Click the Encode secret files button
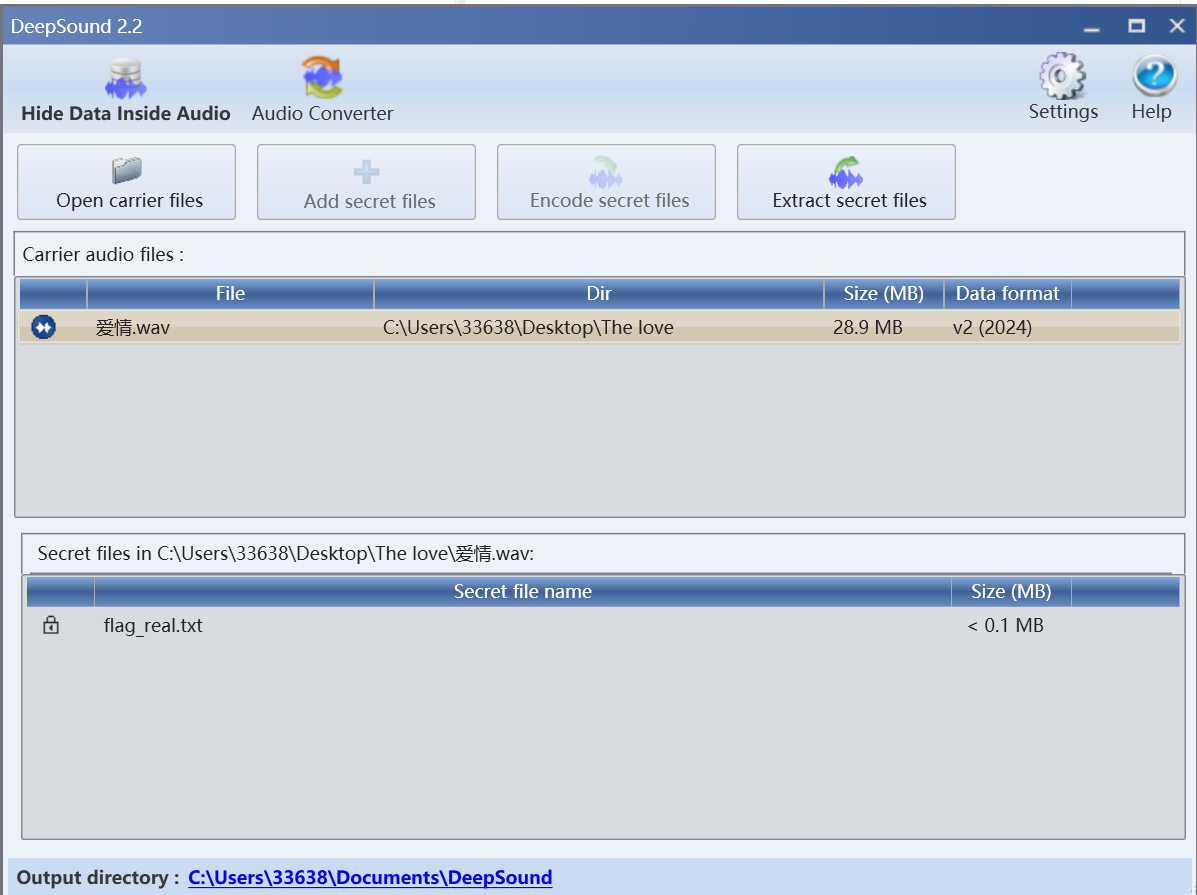This screenshot has width=1197, height=895. [x=606, y=183]
